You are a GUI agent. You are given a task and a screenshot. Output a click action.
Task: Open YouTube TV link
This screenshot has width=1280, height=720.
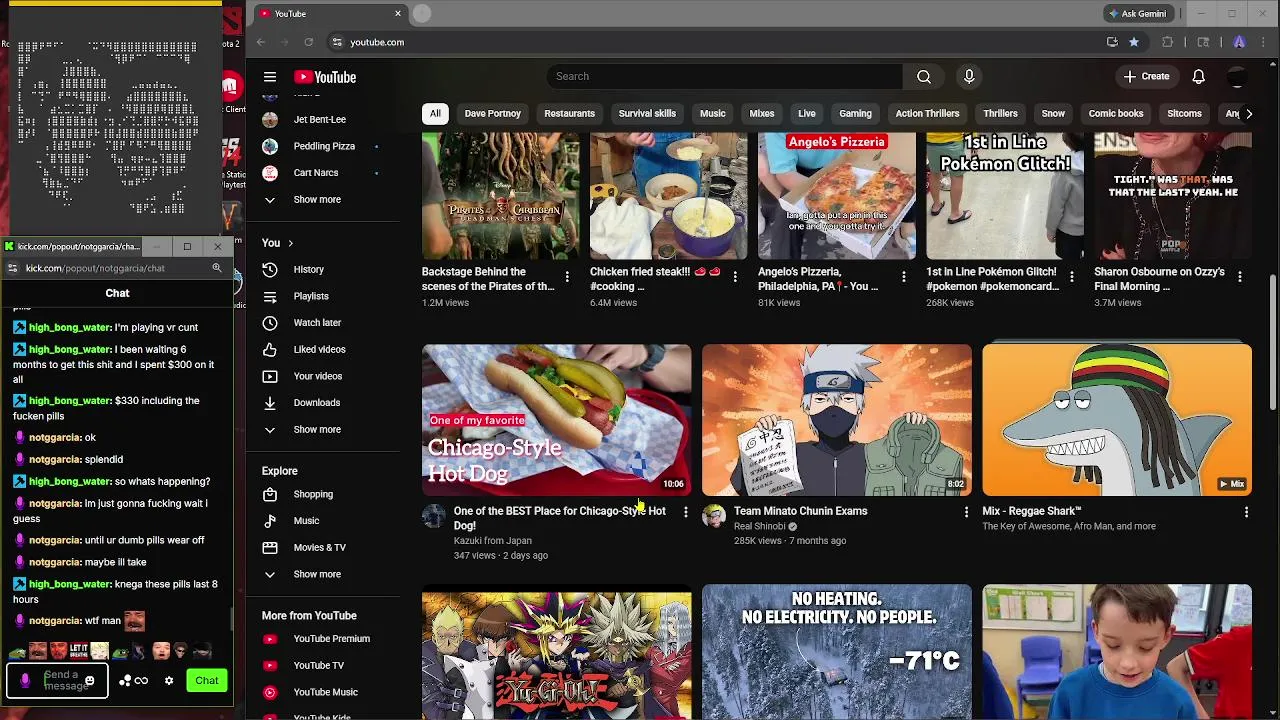(318, 665)
